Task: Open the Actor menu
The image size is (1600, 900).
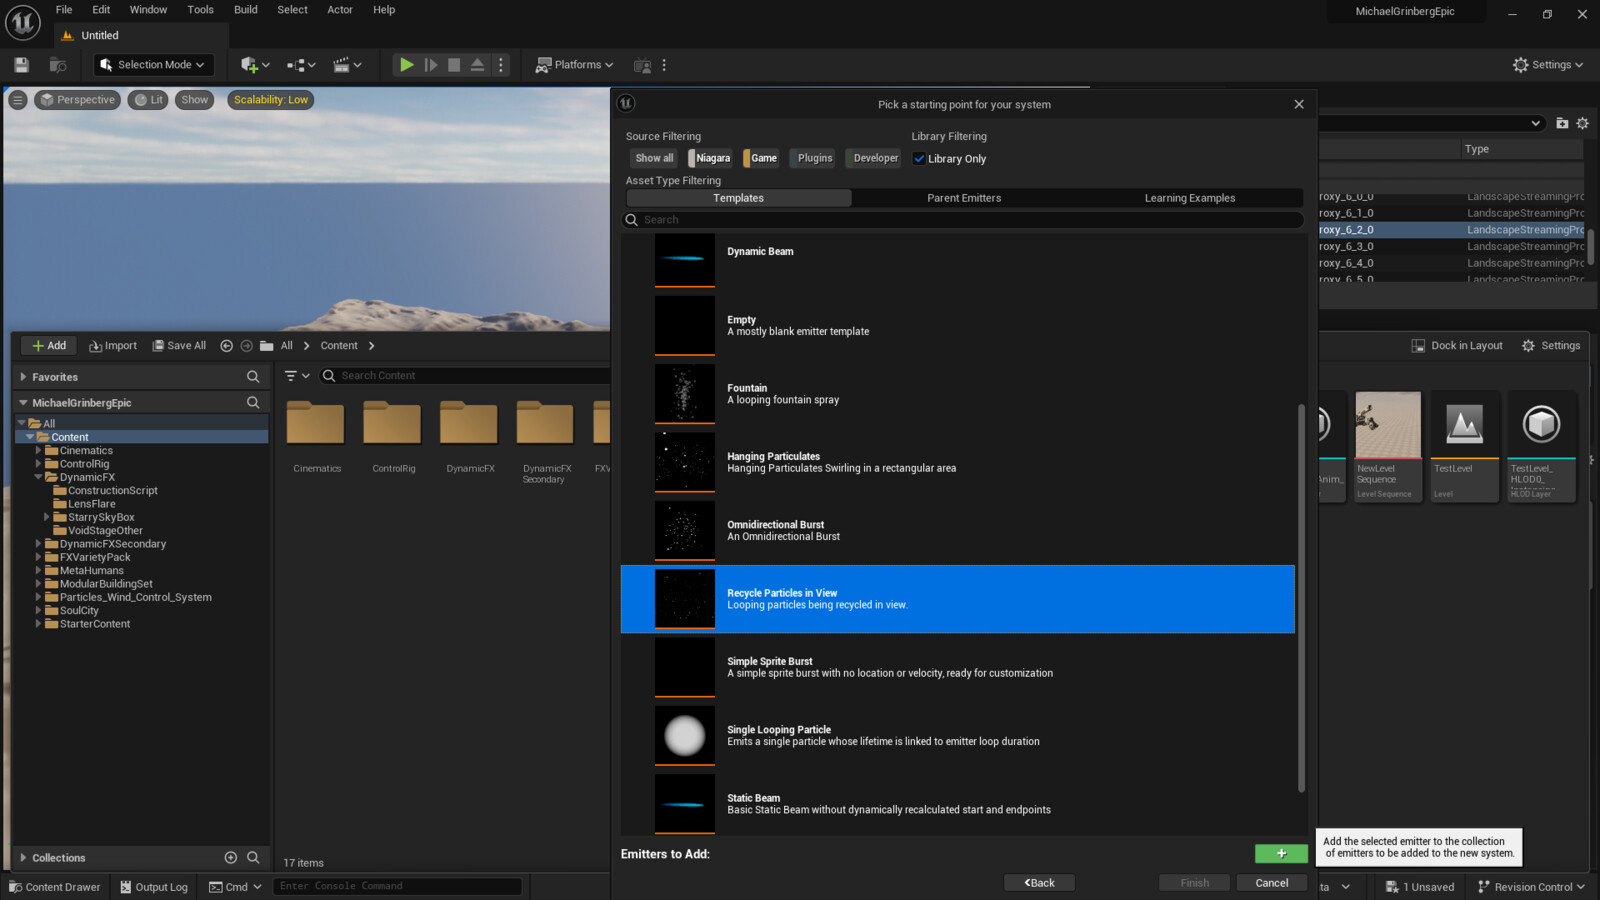Action: click(x=340, y=10)
